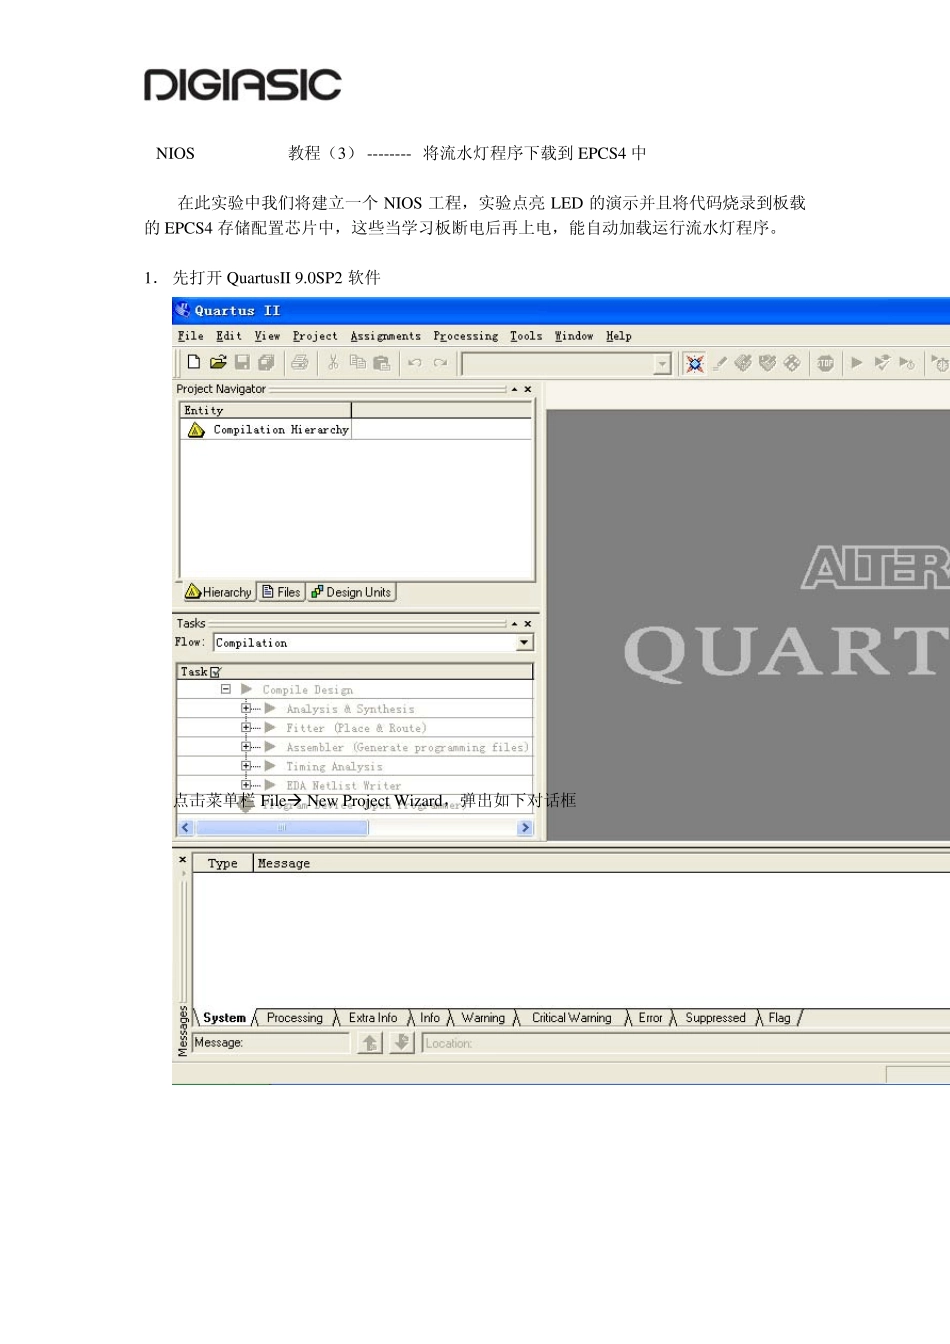Close the Tasks panel
This screenshot has width=950, height=1344.
(528, 623)
